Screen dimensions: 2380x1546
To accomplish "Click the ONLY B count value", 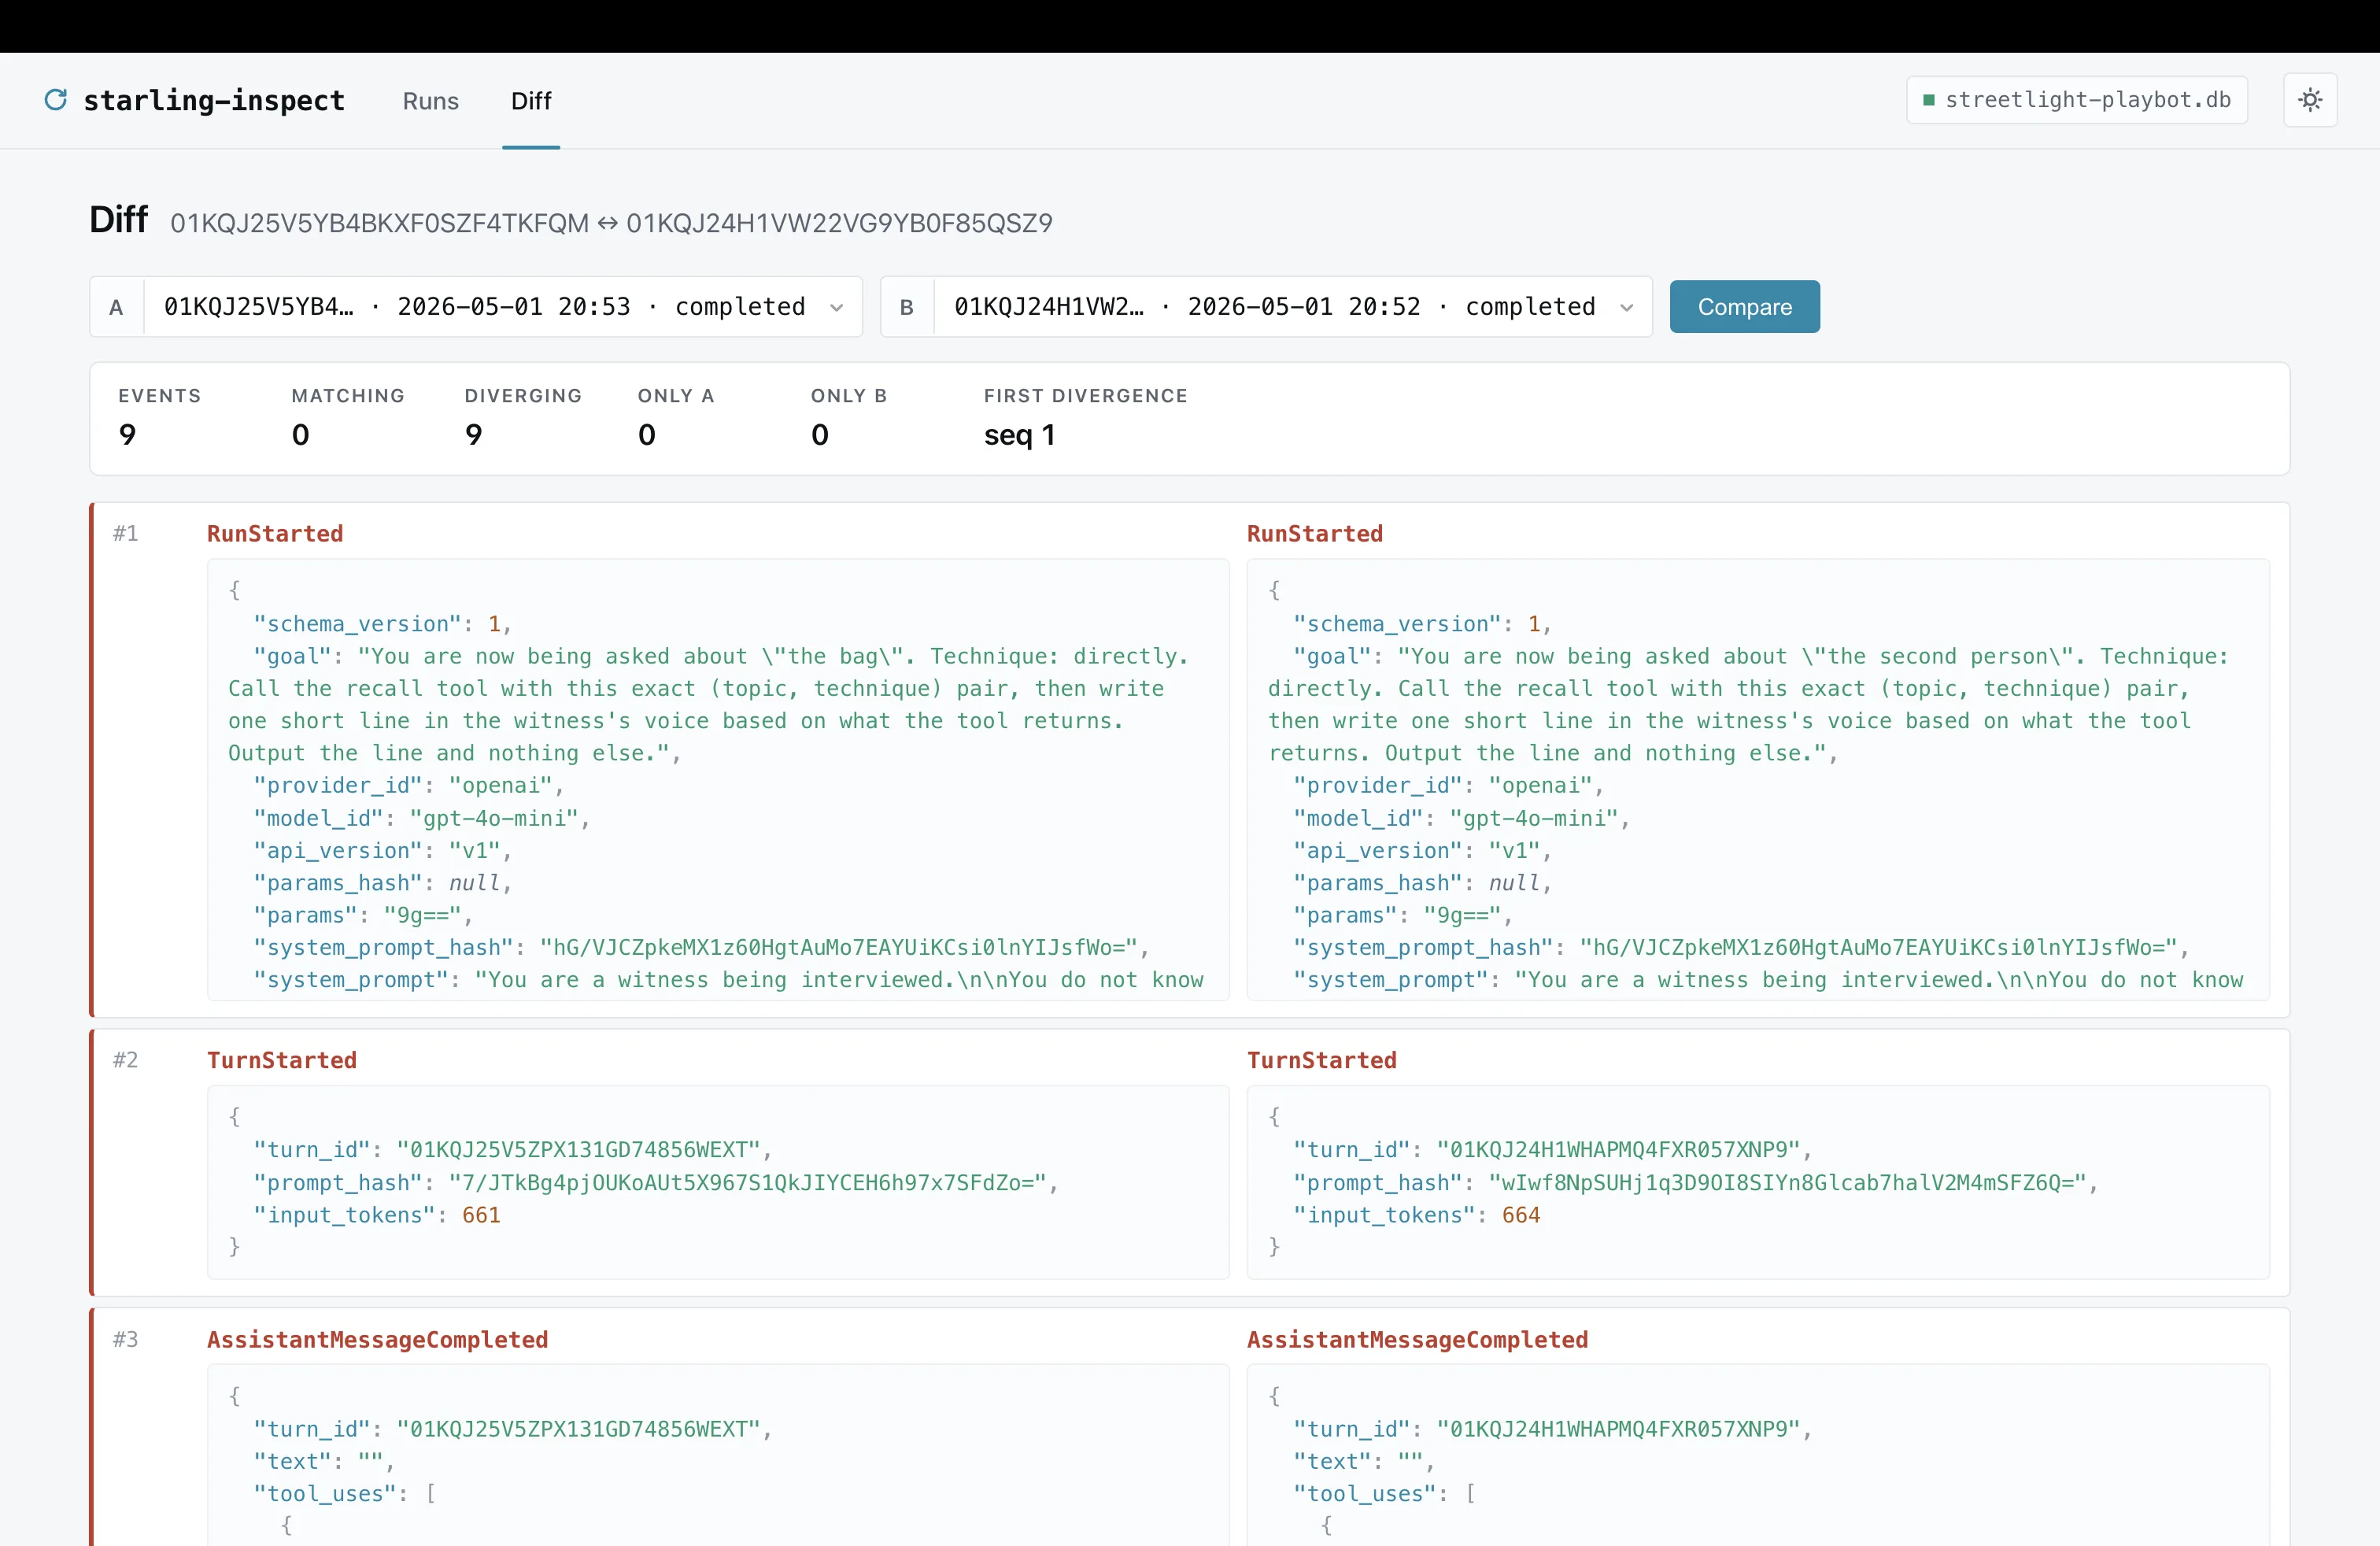I will 820,435.
